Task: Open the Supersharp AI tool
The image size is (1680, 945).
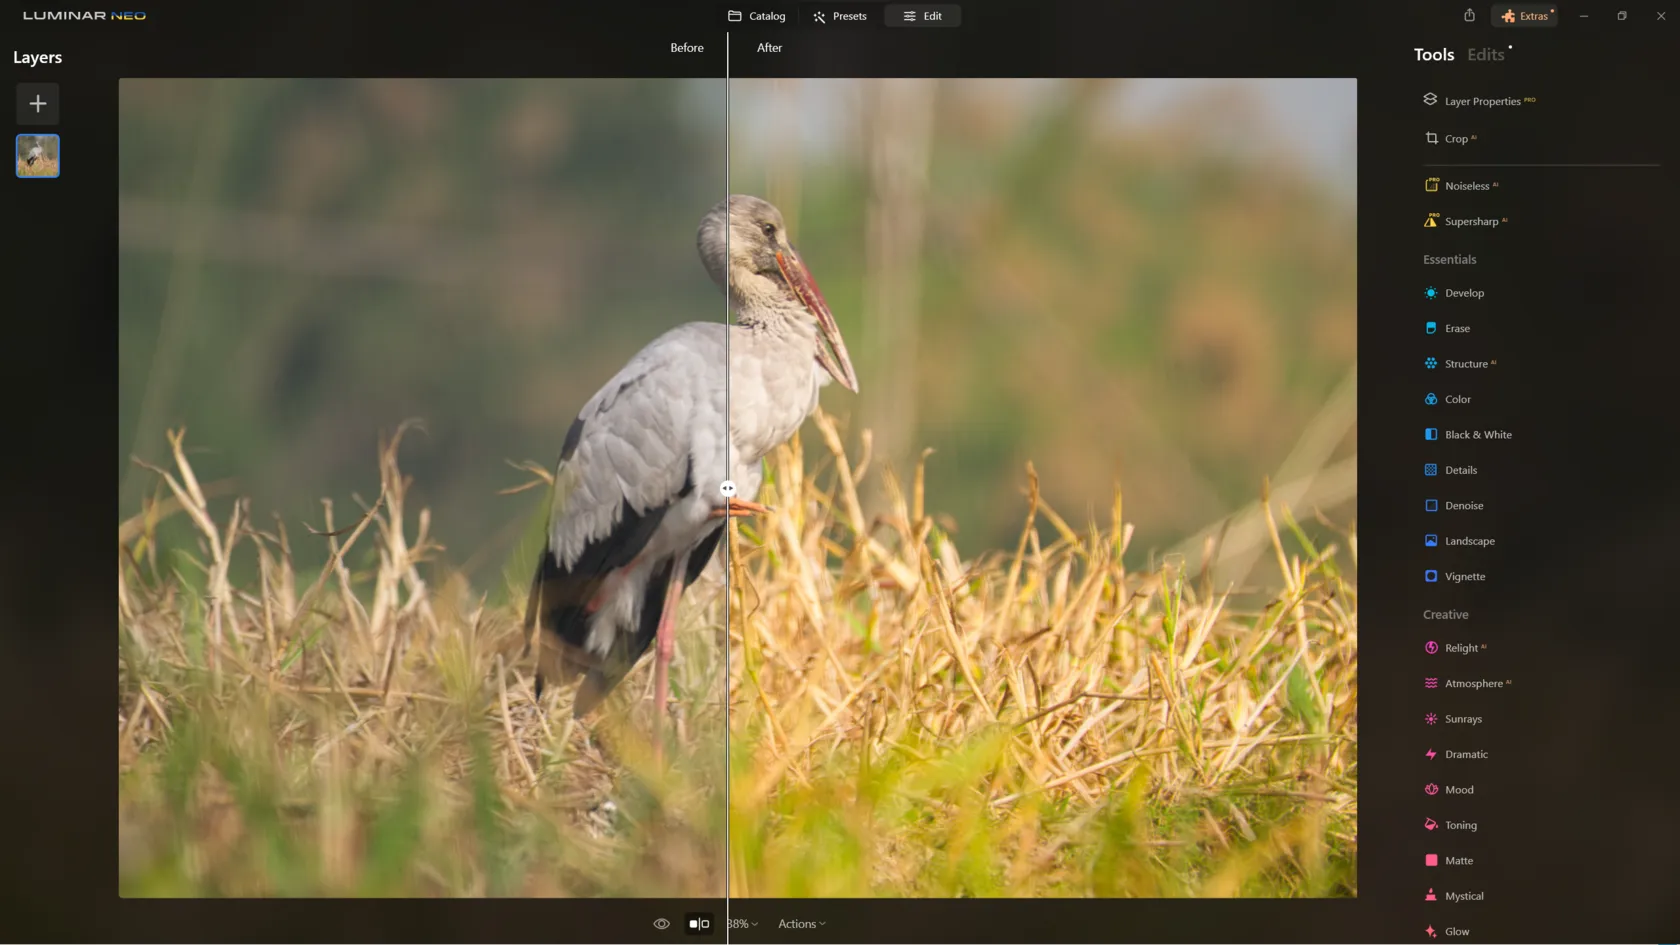Action: click(1470, 222)
